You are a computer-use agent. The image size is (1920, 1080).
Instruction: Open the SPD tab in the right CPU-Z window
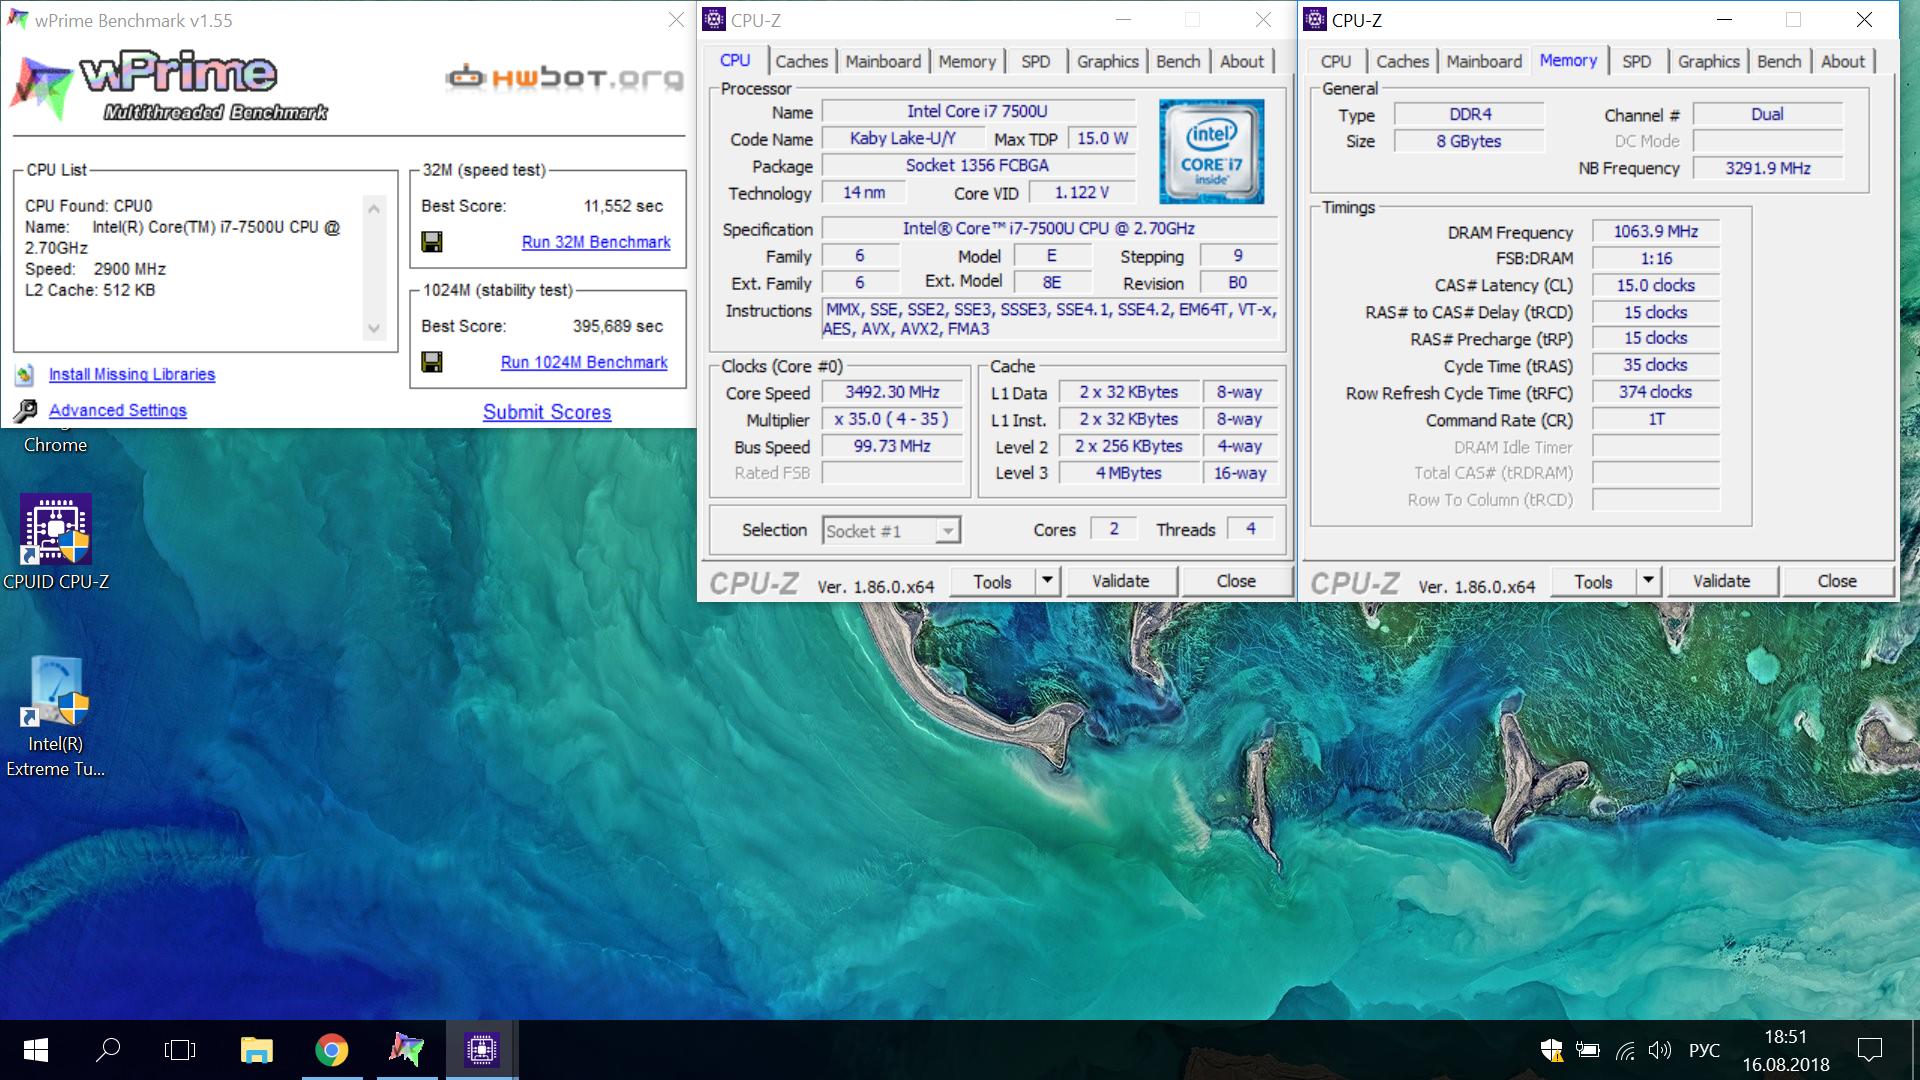coord(1637,61)
